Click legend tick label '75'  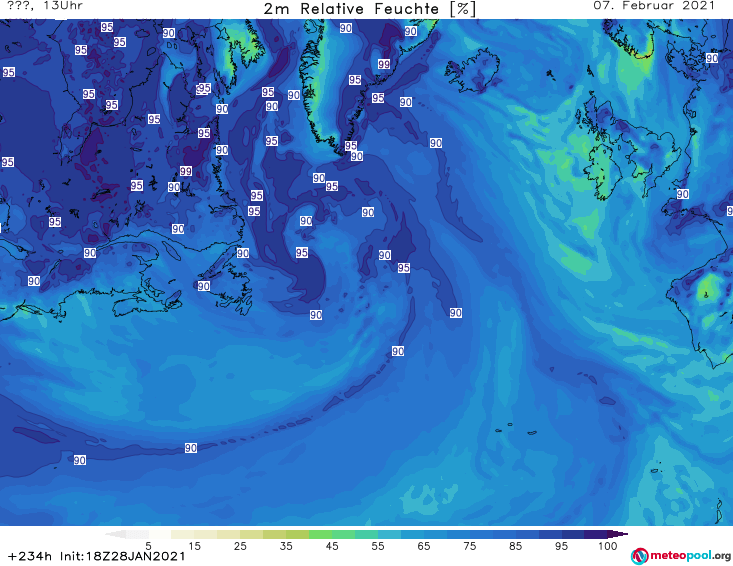point(469,546)
